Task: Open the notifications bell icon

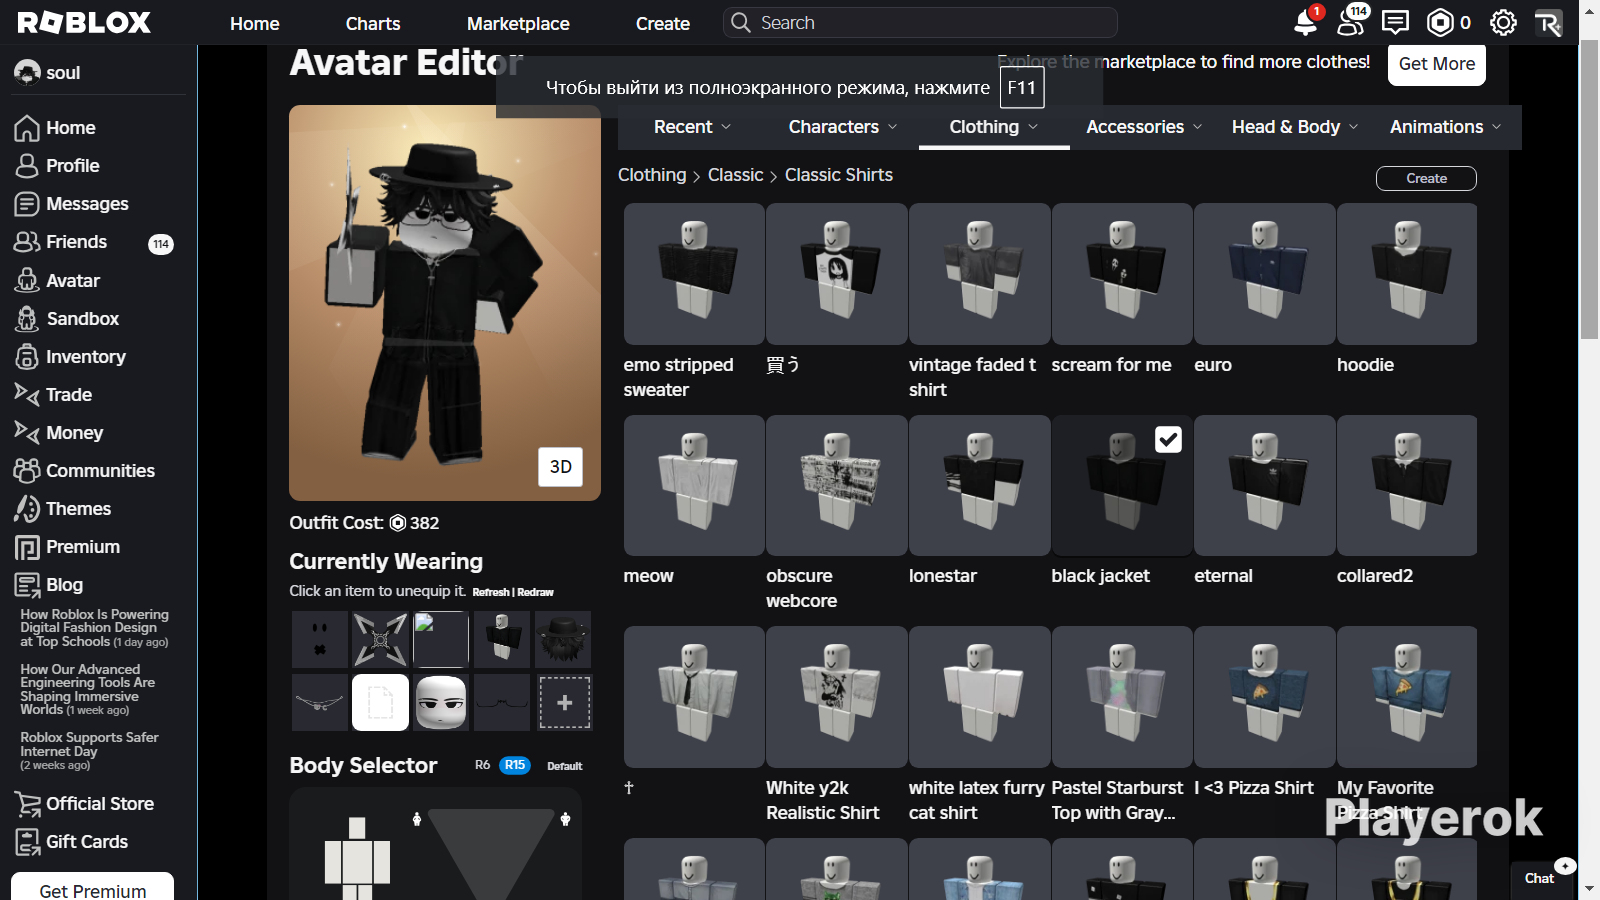Action: click(x=1306, y=22)
